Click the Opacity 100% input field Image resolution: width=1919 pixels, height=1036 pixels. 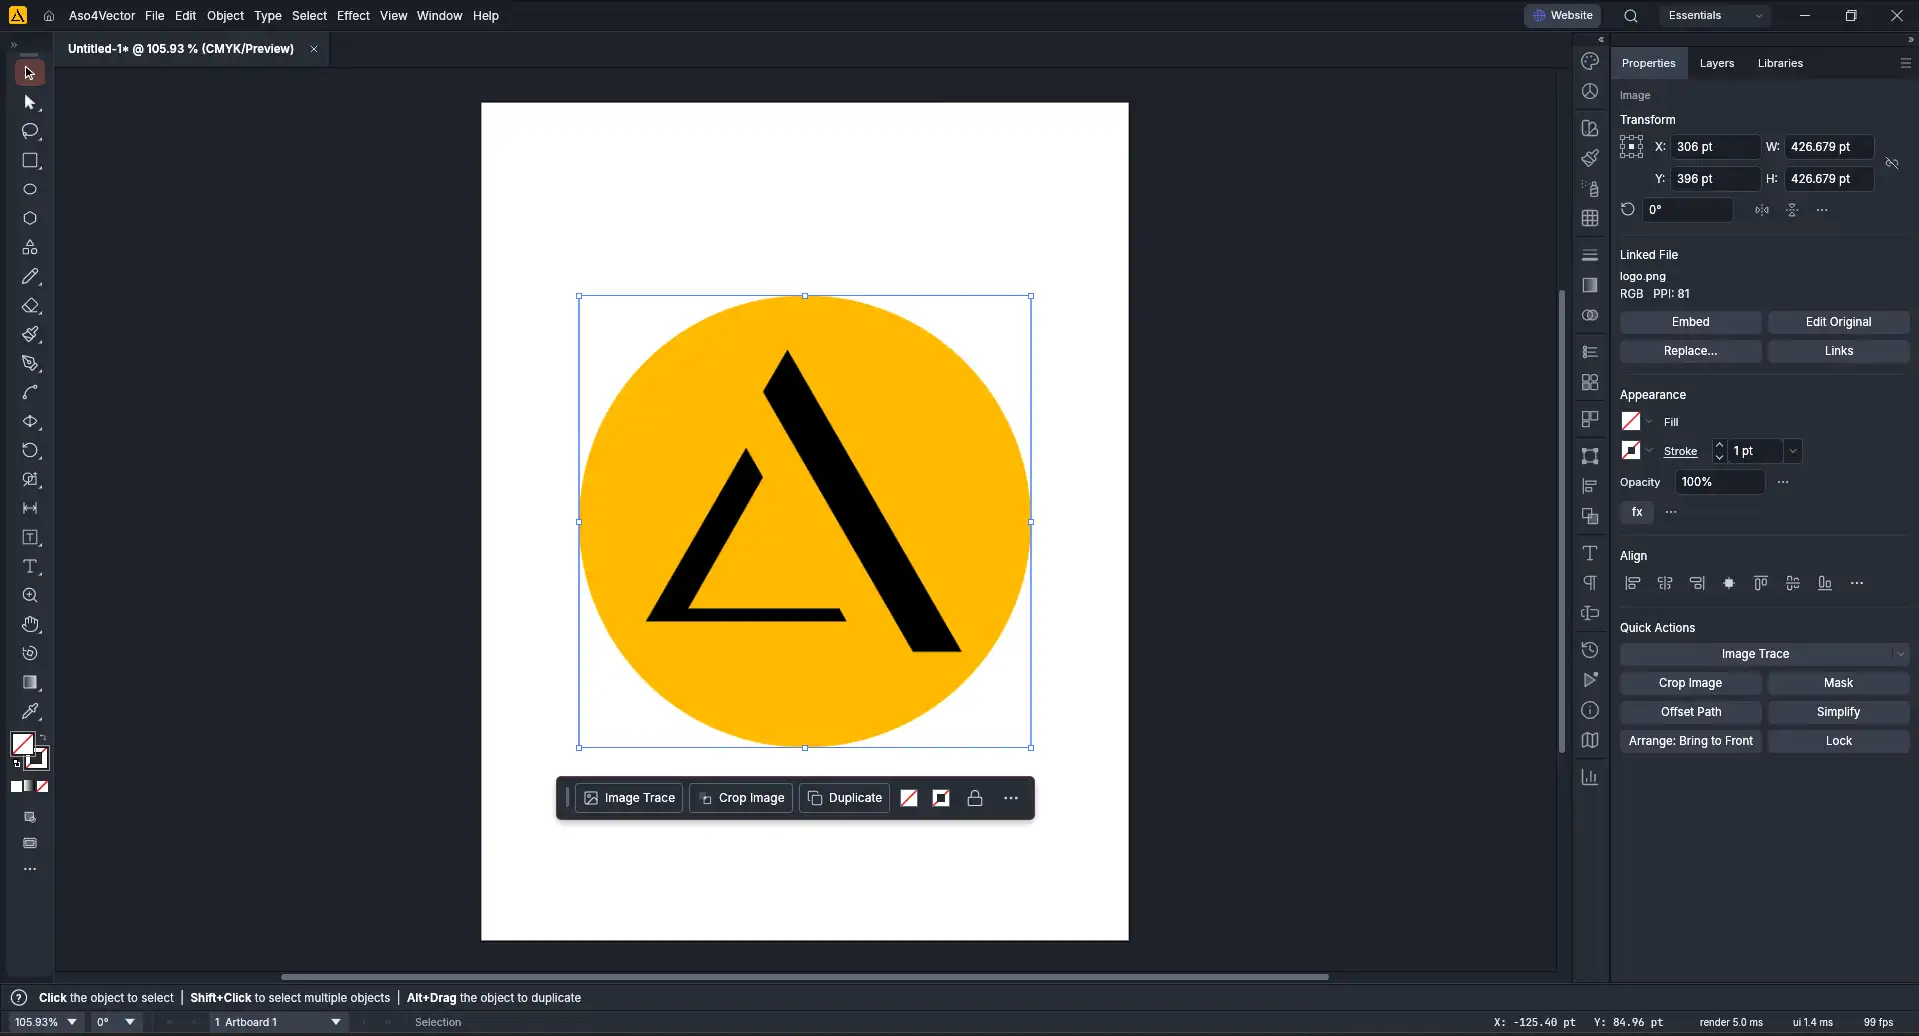click(1720, 482)
